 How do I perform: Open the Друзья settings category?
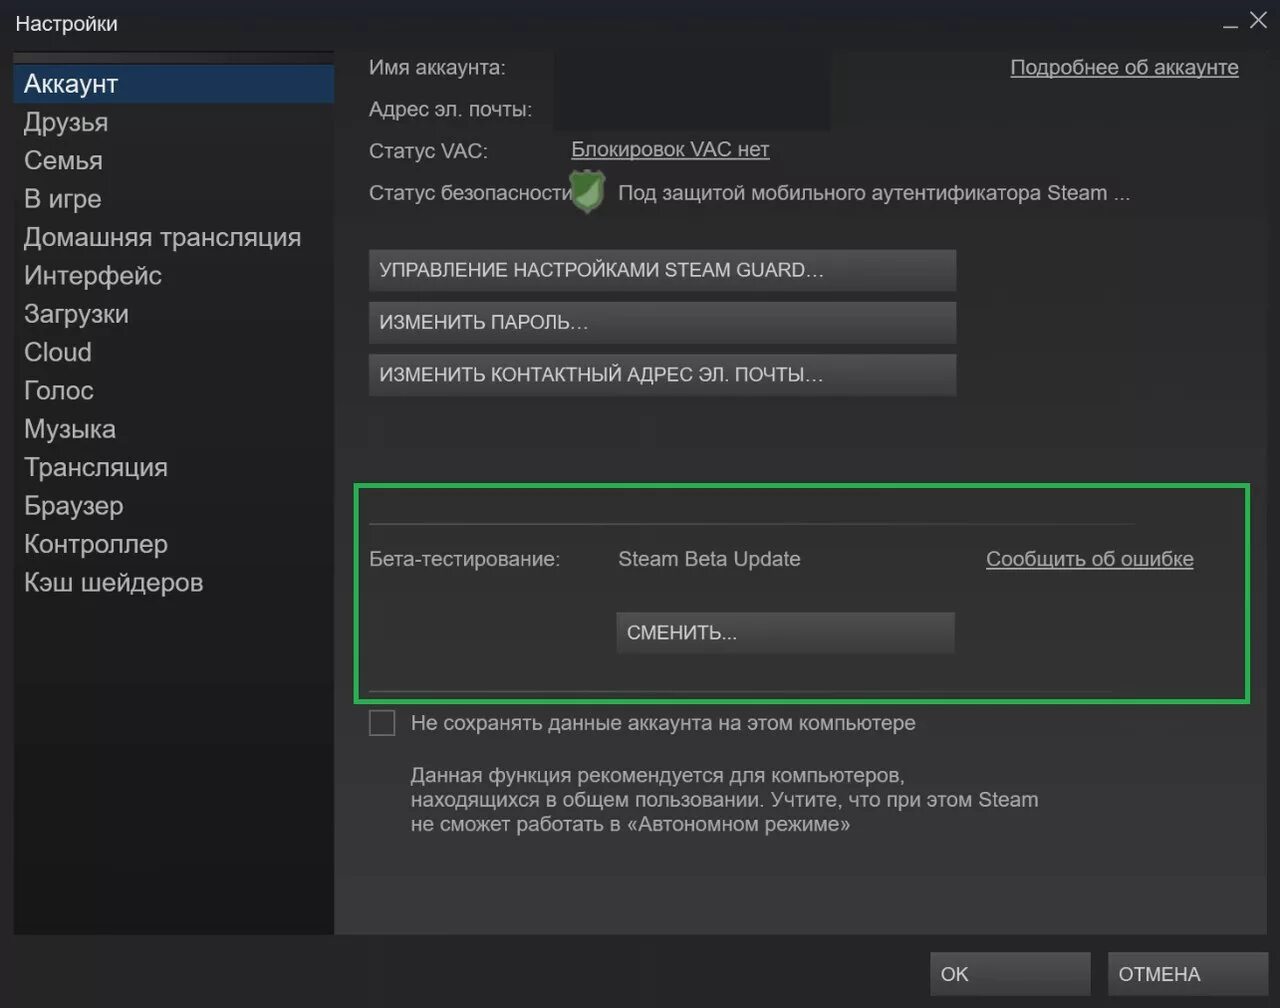pos(66,123)
